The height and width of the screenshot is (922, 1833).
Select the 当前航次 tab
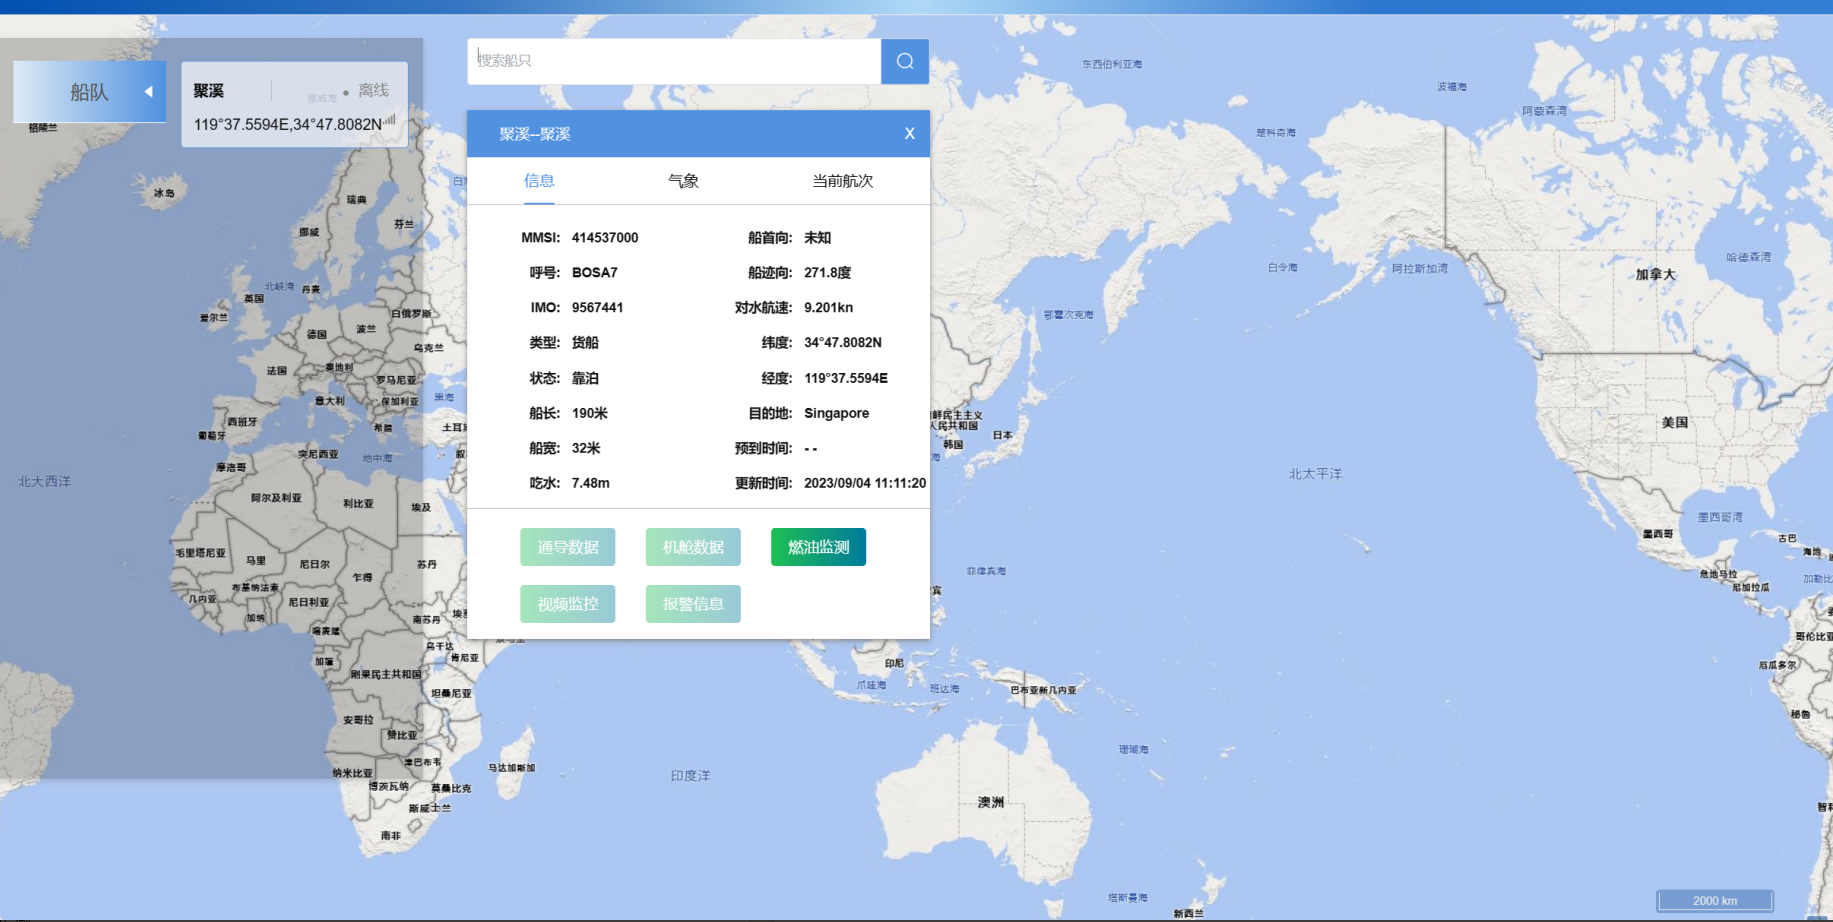click(842, 181)
